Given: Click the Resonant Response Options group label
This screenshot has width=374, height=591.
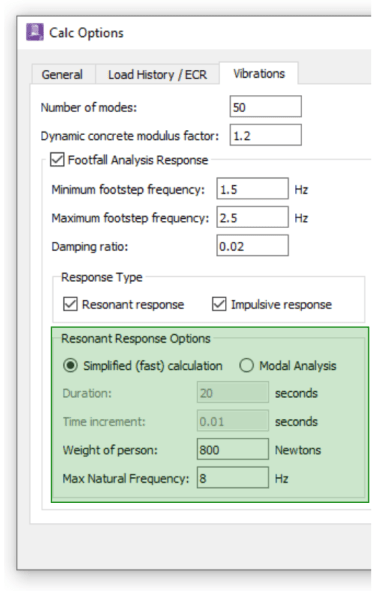Looking at the screenshot, I should coord(136,338).
